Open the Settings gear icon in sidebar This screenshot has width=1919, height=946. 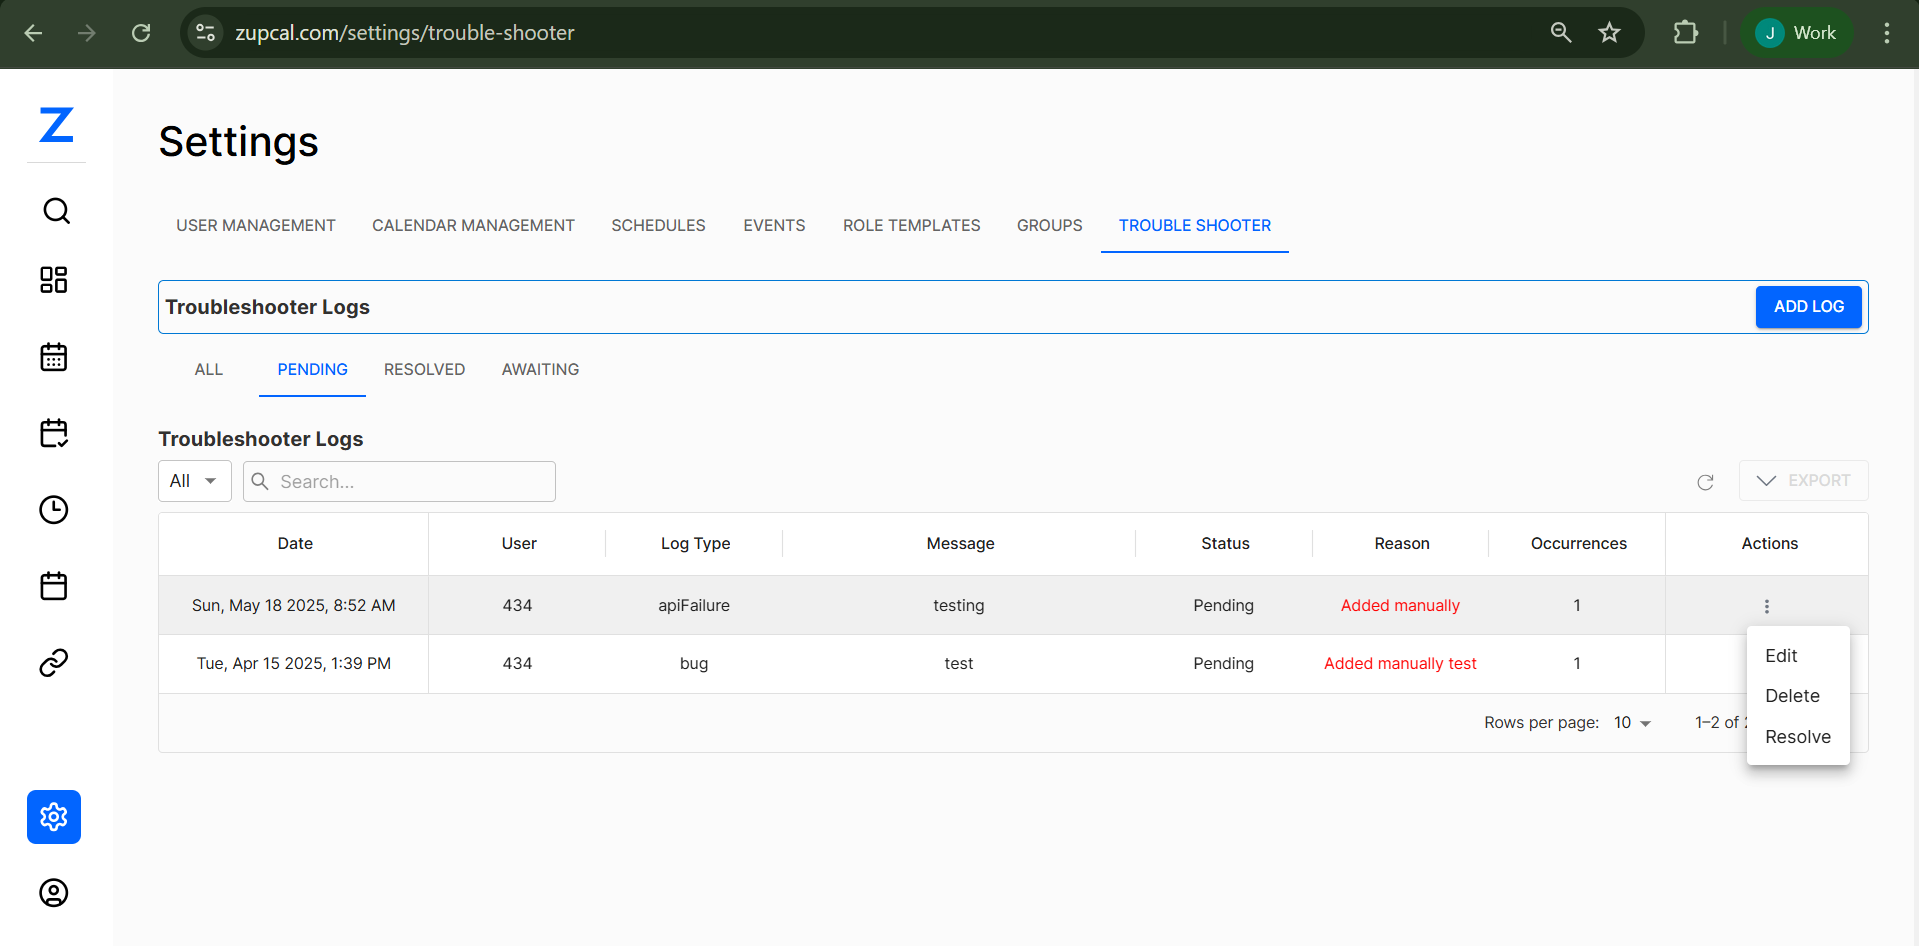[54, 817]
